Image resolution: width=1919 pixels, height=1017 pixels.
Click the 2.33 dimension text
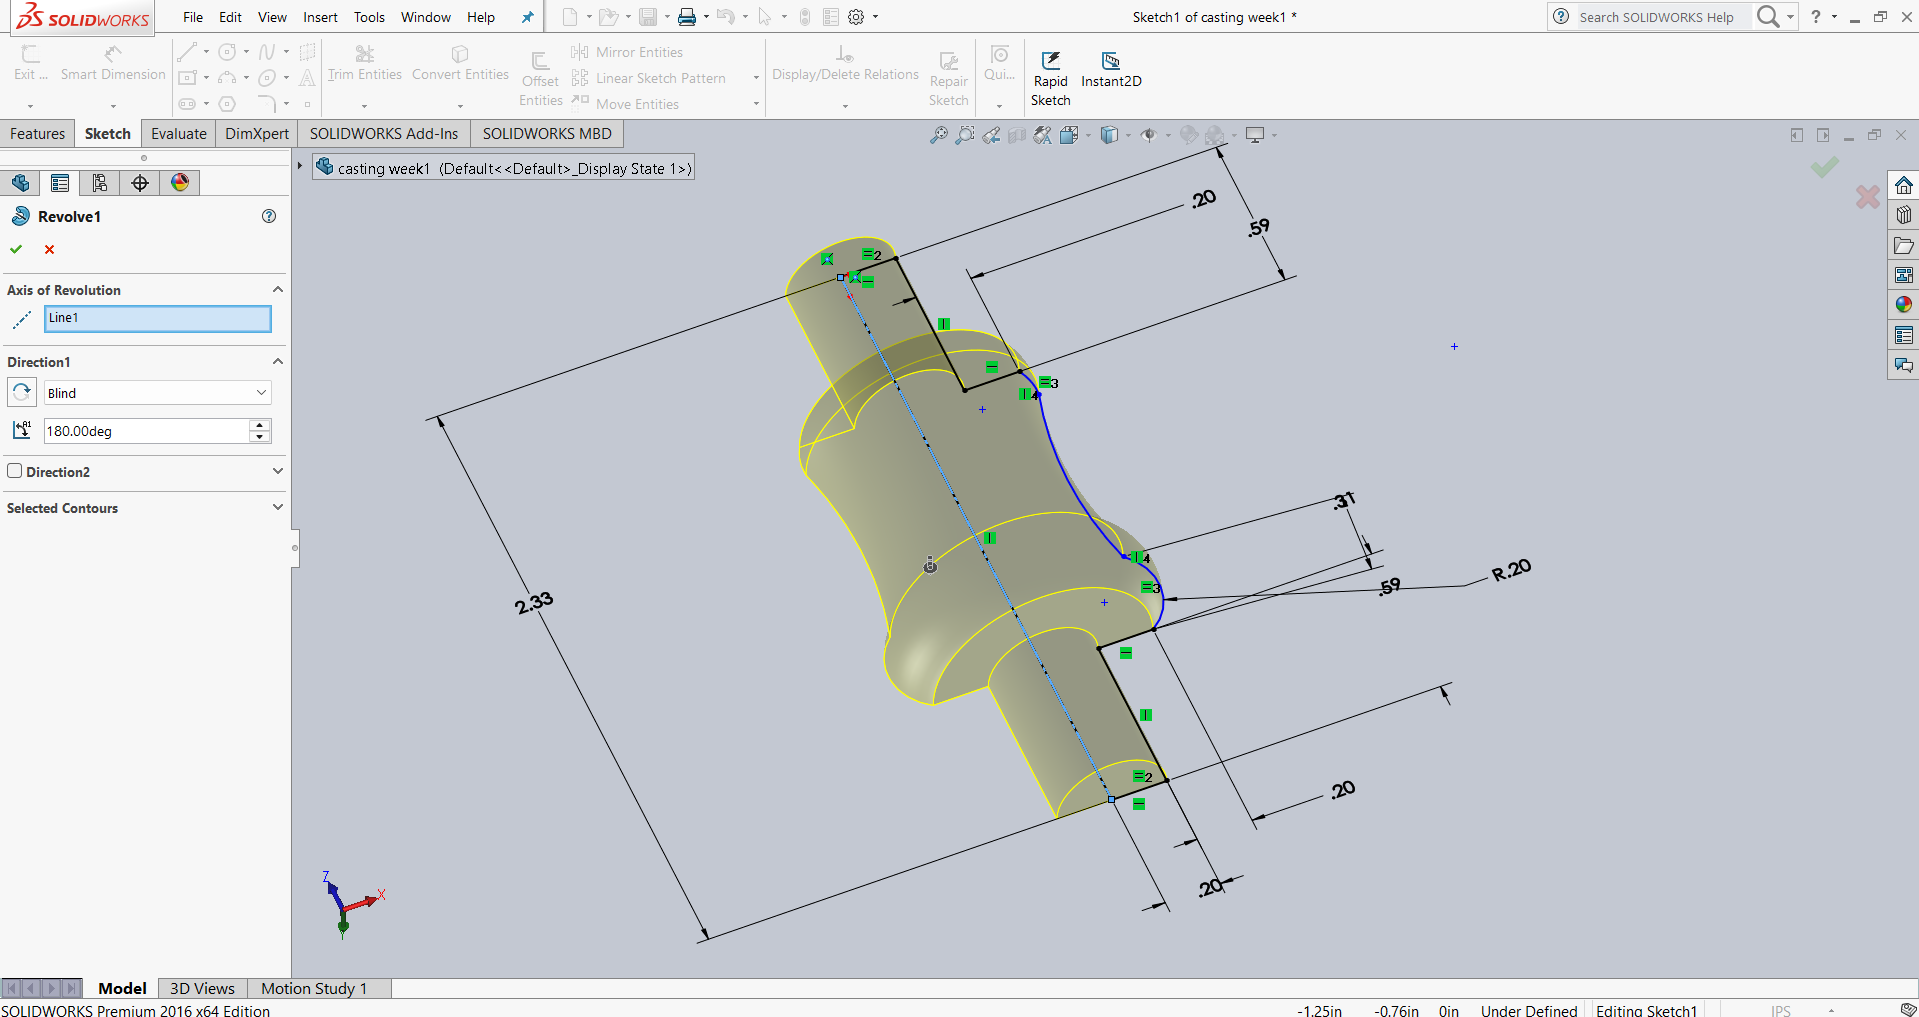(534, 602)
